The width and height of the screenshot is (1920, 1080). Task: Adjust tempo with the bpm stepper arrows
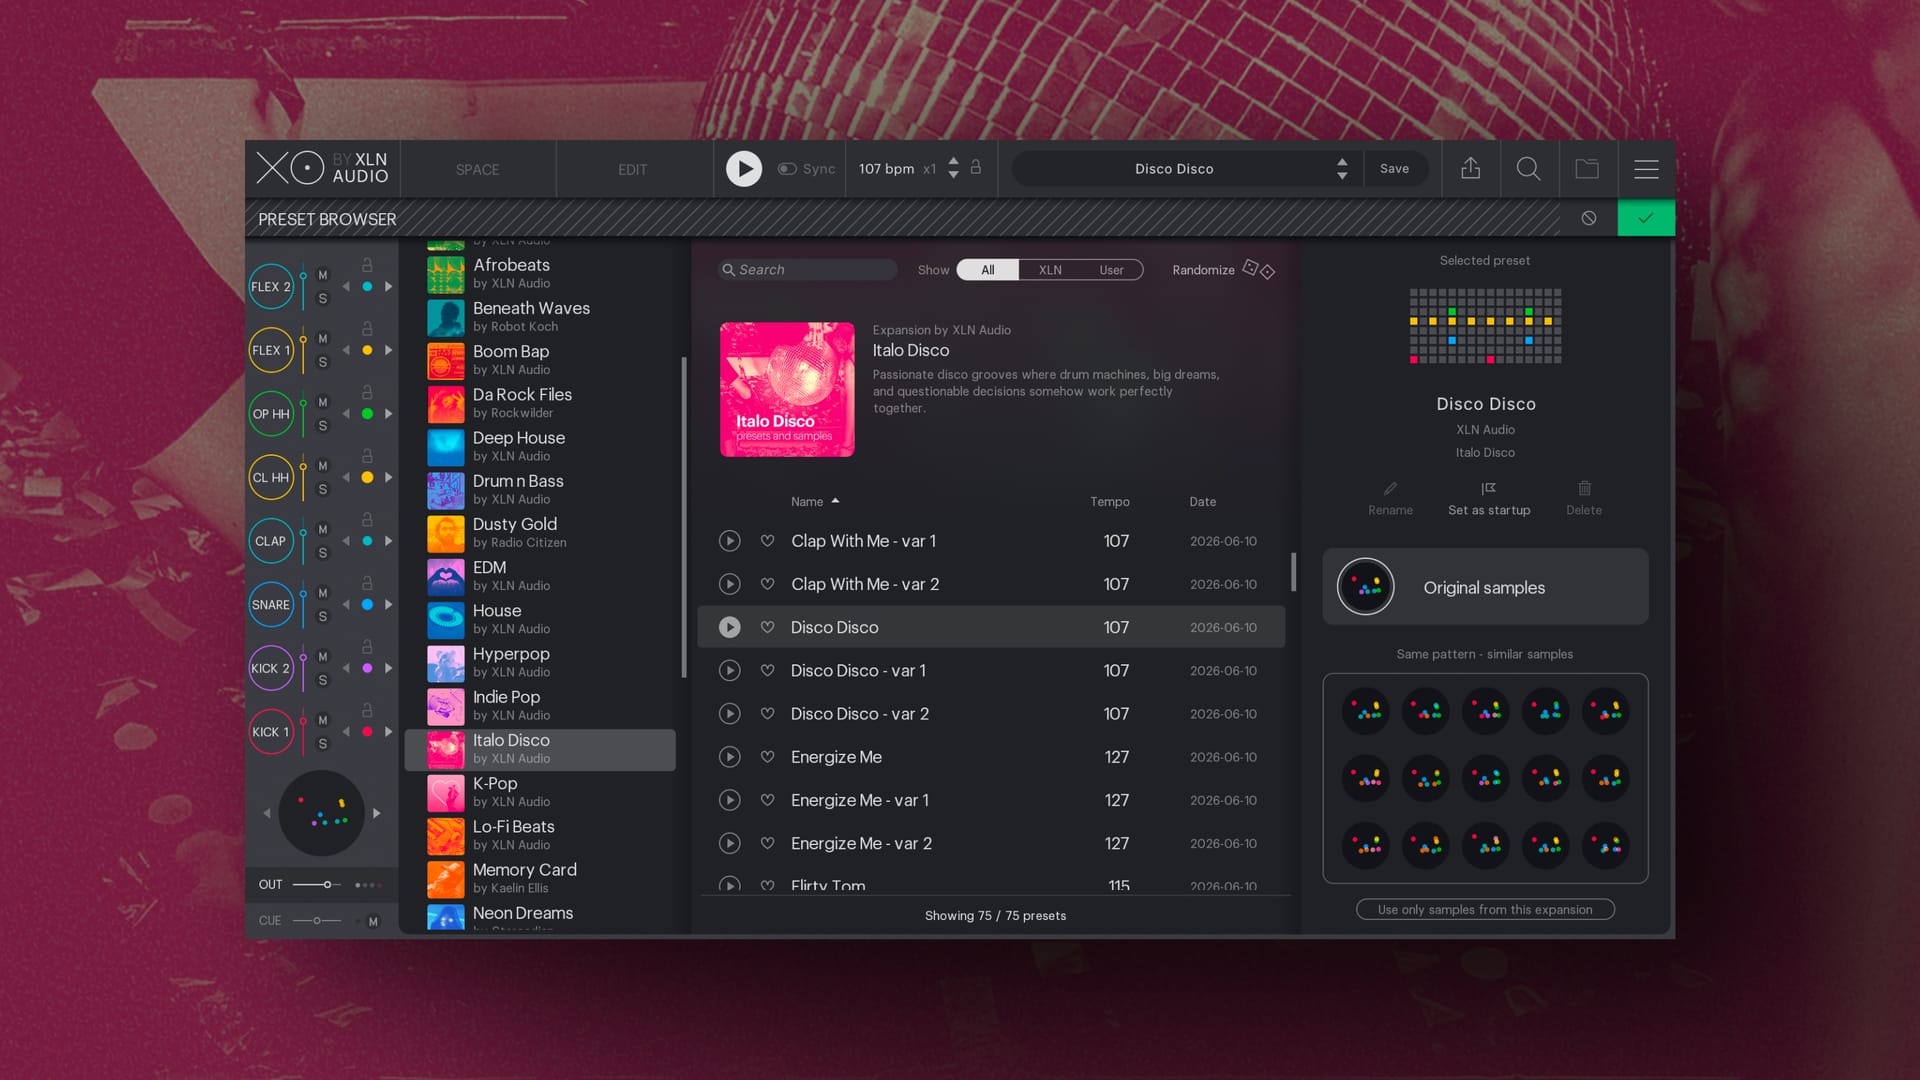pos(953,167)
